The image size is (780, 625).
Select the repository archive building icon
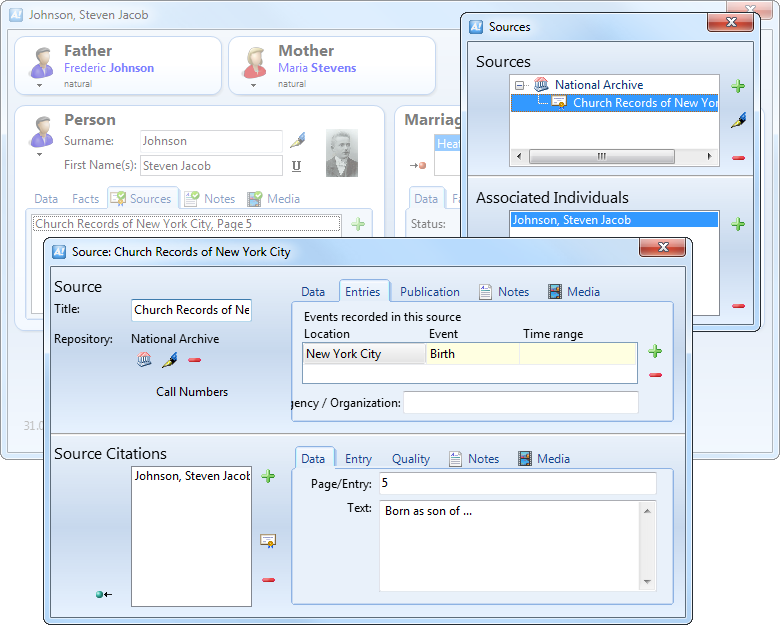click(x=145, y=360)
